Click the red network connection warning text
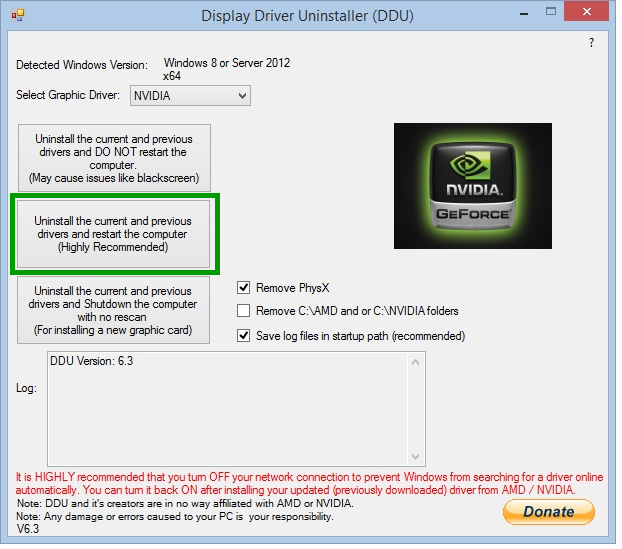 click(309, 483)
